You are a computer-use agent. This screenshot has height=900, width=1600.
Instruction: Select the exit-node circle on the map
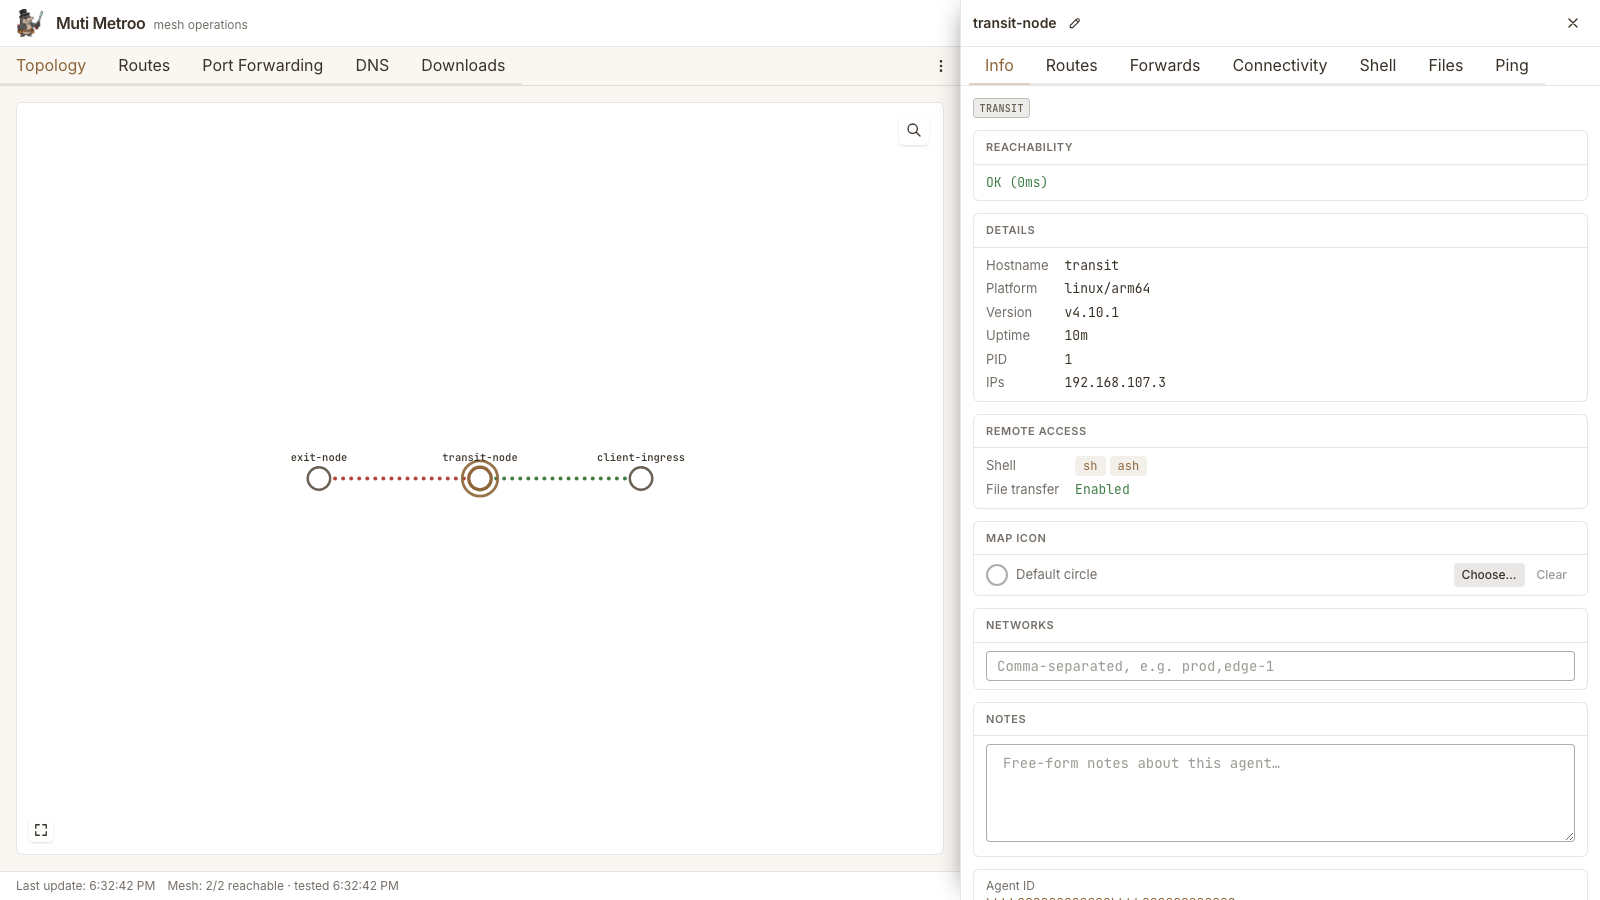coord(319,479)
